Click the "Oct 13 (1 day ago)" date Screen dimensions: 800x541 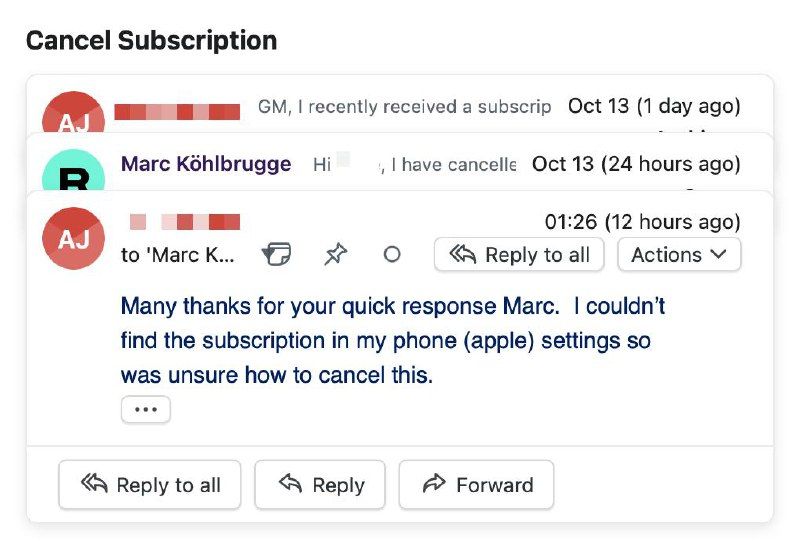click(x=654, y=106)
